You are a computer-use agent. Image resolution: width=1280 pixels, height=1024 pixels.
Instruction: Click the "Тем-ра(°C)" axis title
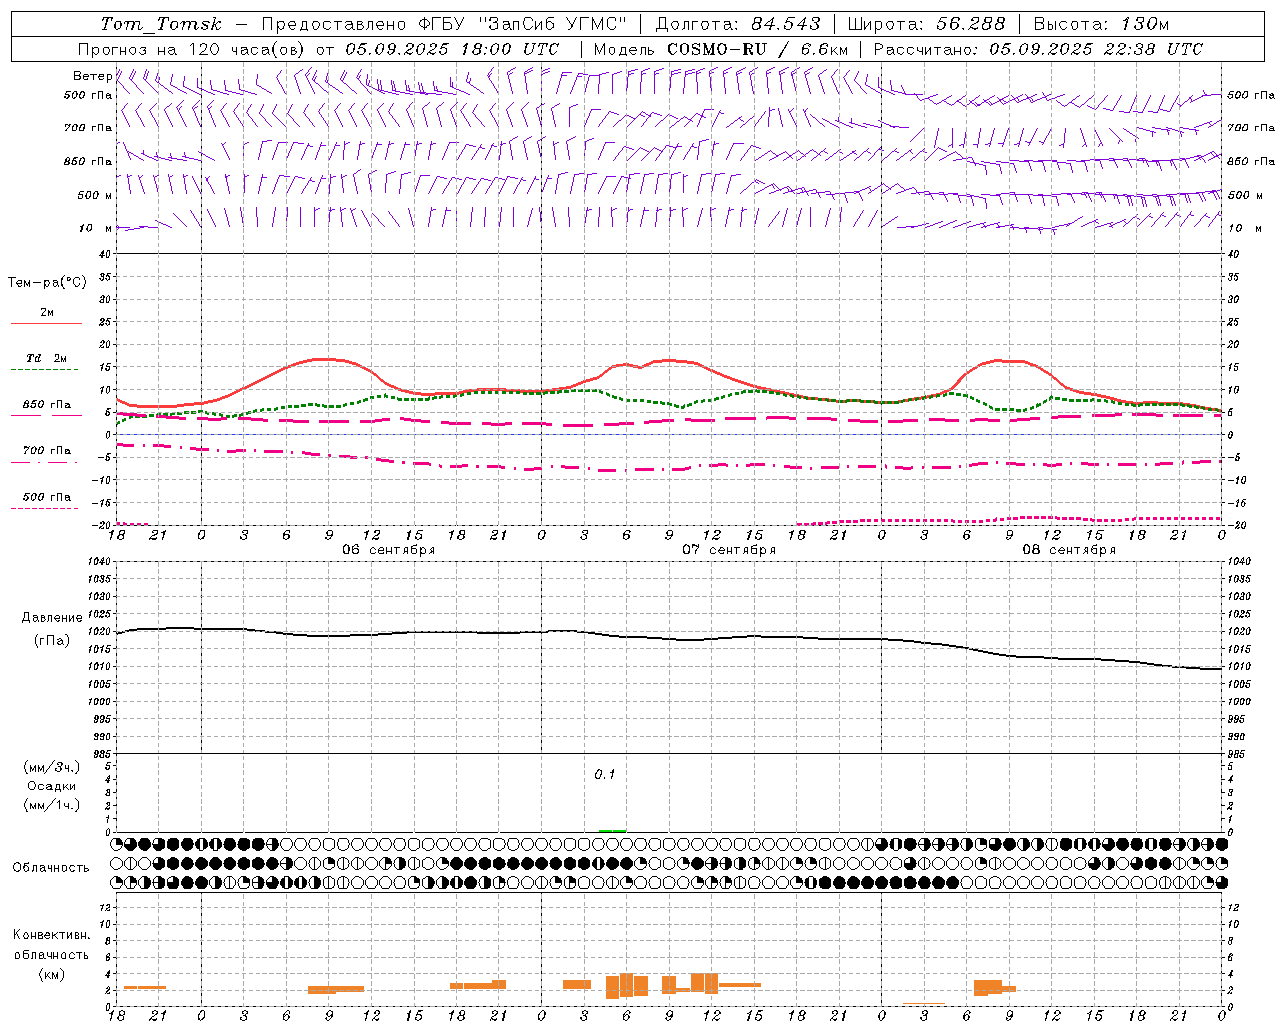click(47, 283)
